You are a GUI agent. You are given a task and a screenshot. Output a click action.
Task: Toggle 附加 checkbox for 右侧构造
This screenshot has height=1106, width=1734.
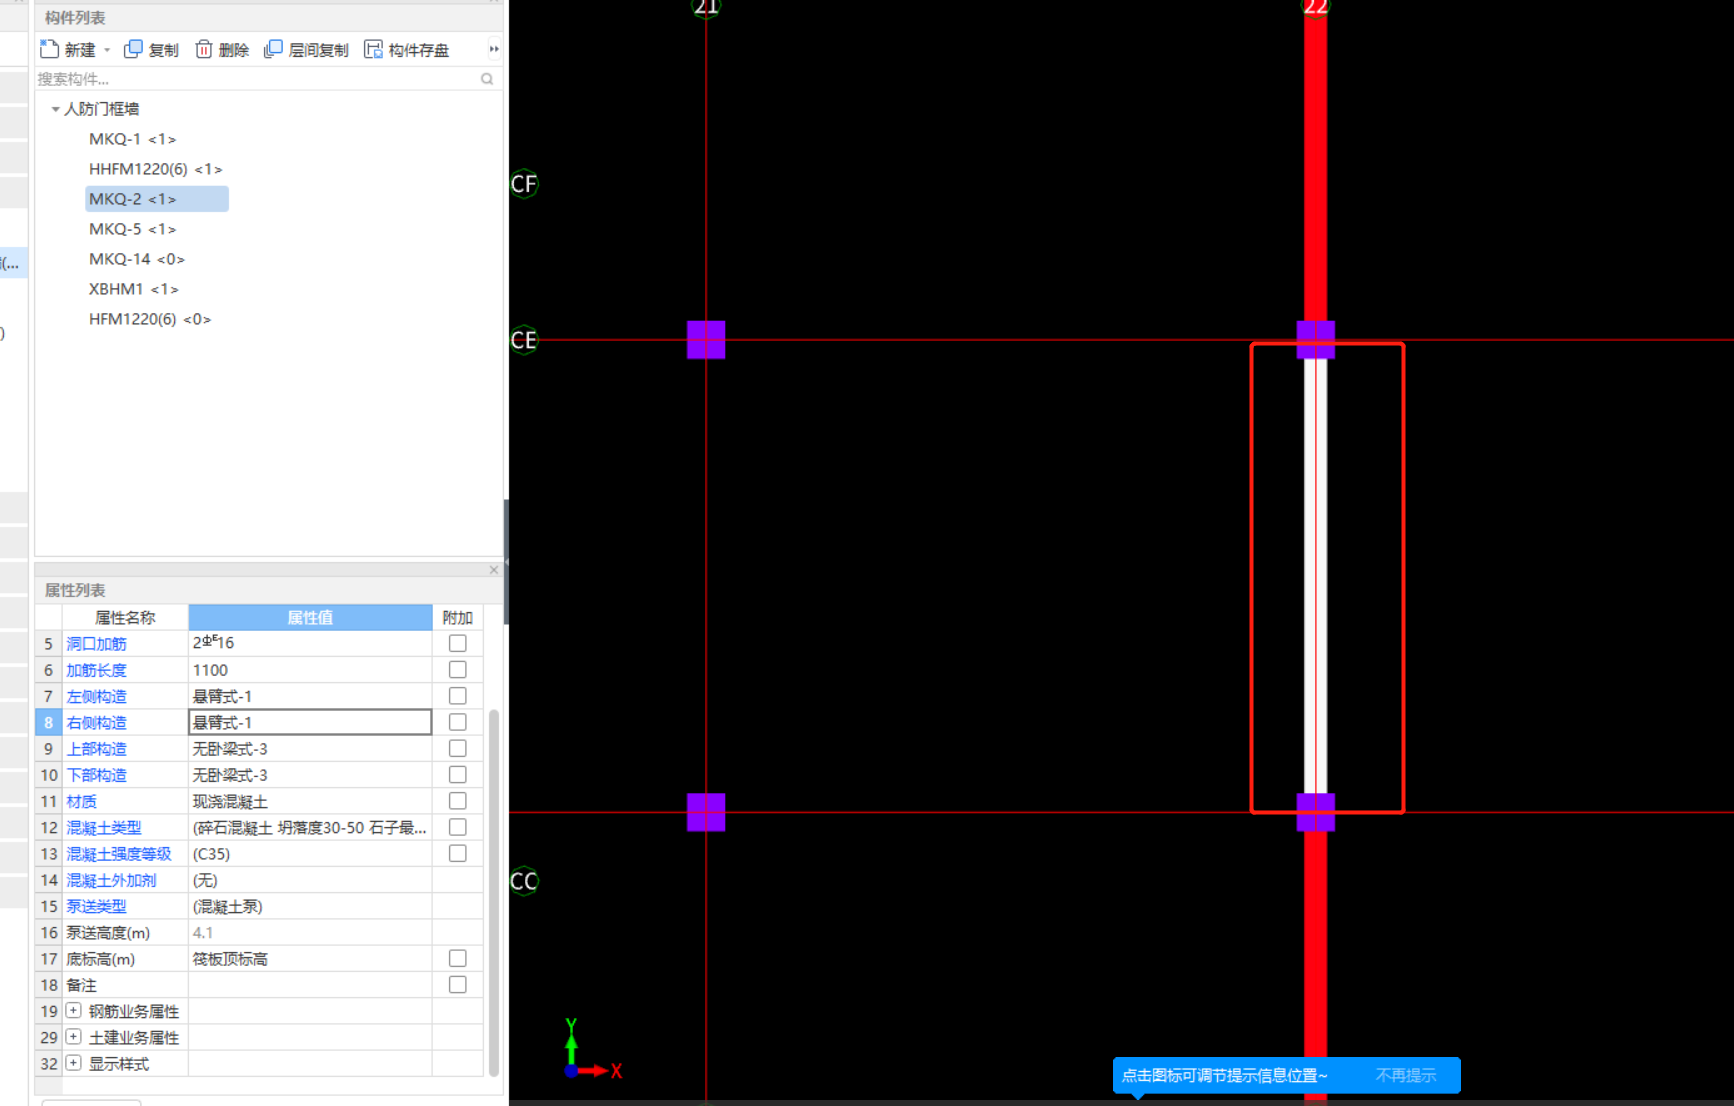pyautogui.click(x=458, y=722)
